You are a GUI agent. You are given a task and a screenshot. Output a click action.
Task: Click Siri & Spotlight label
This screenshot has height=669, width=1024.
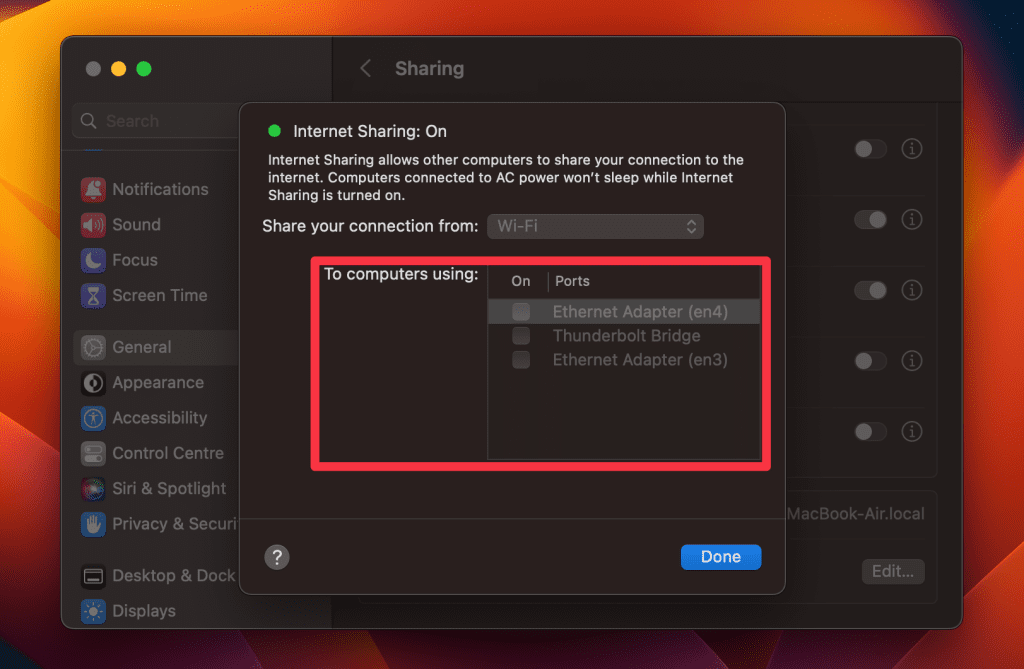tap(169, 489)
